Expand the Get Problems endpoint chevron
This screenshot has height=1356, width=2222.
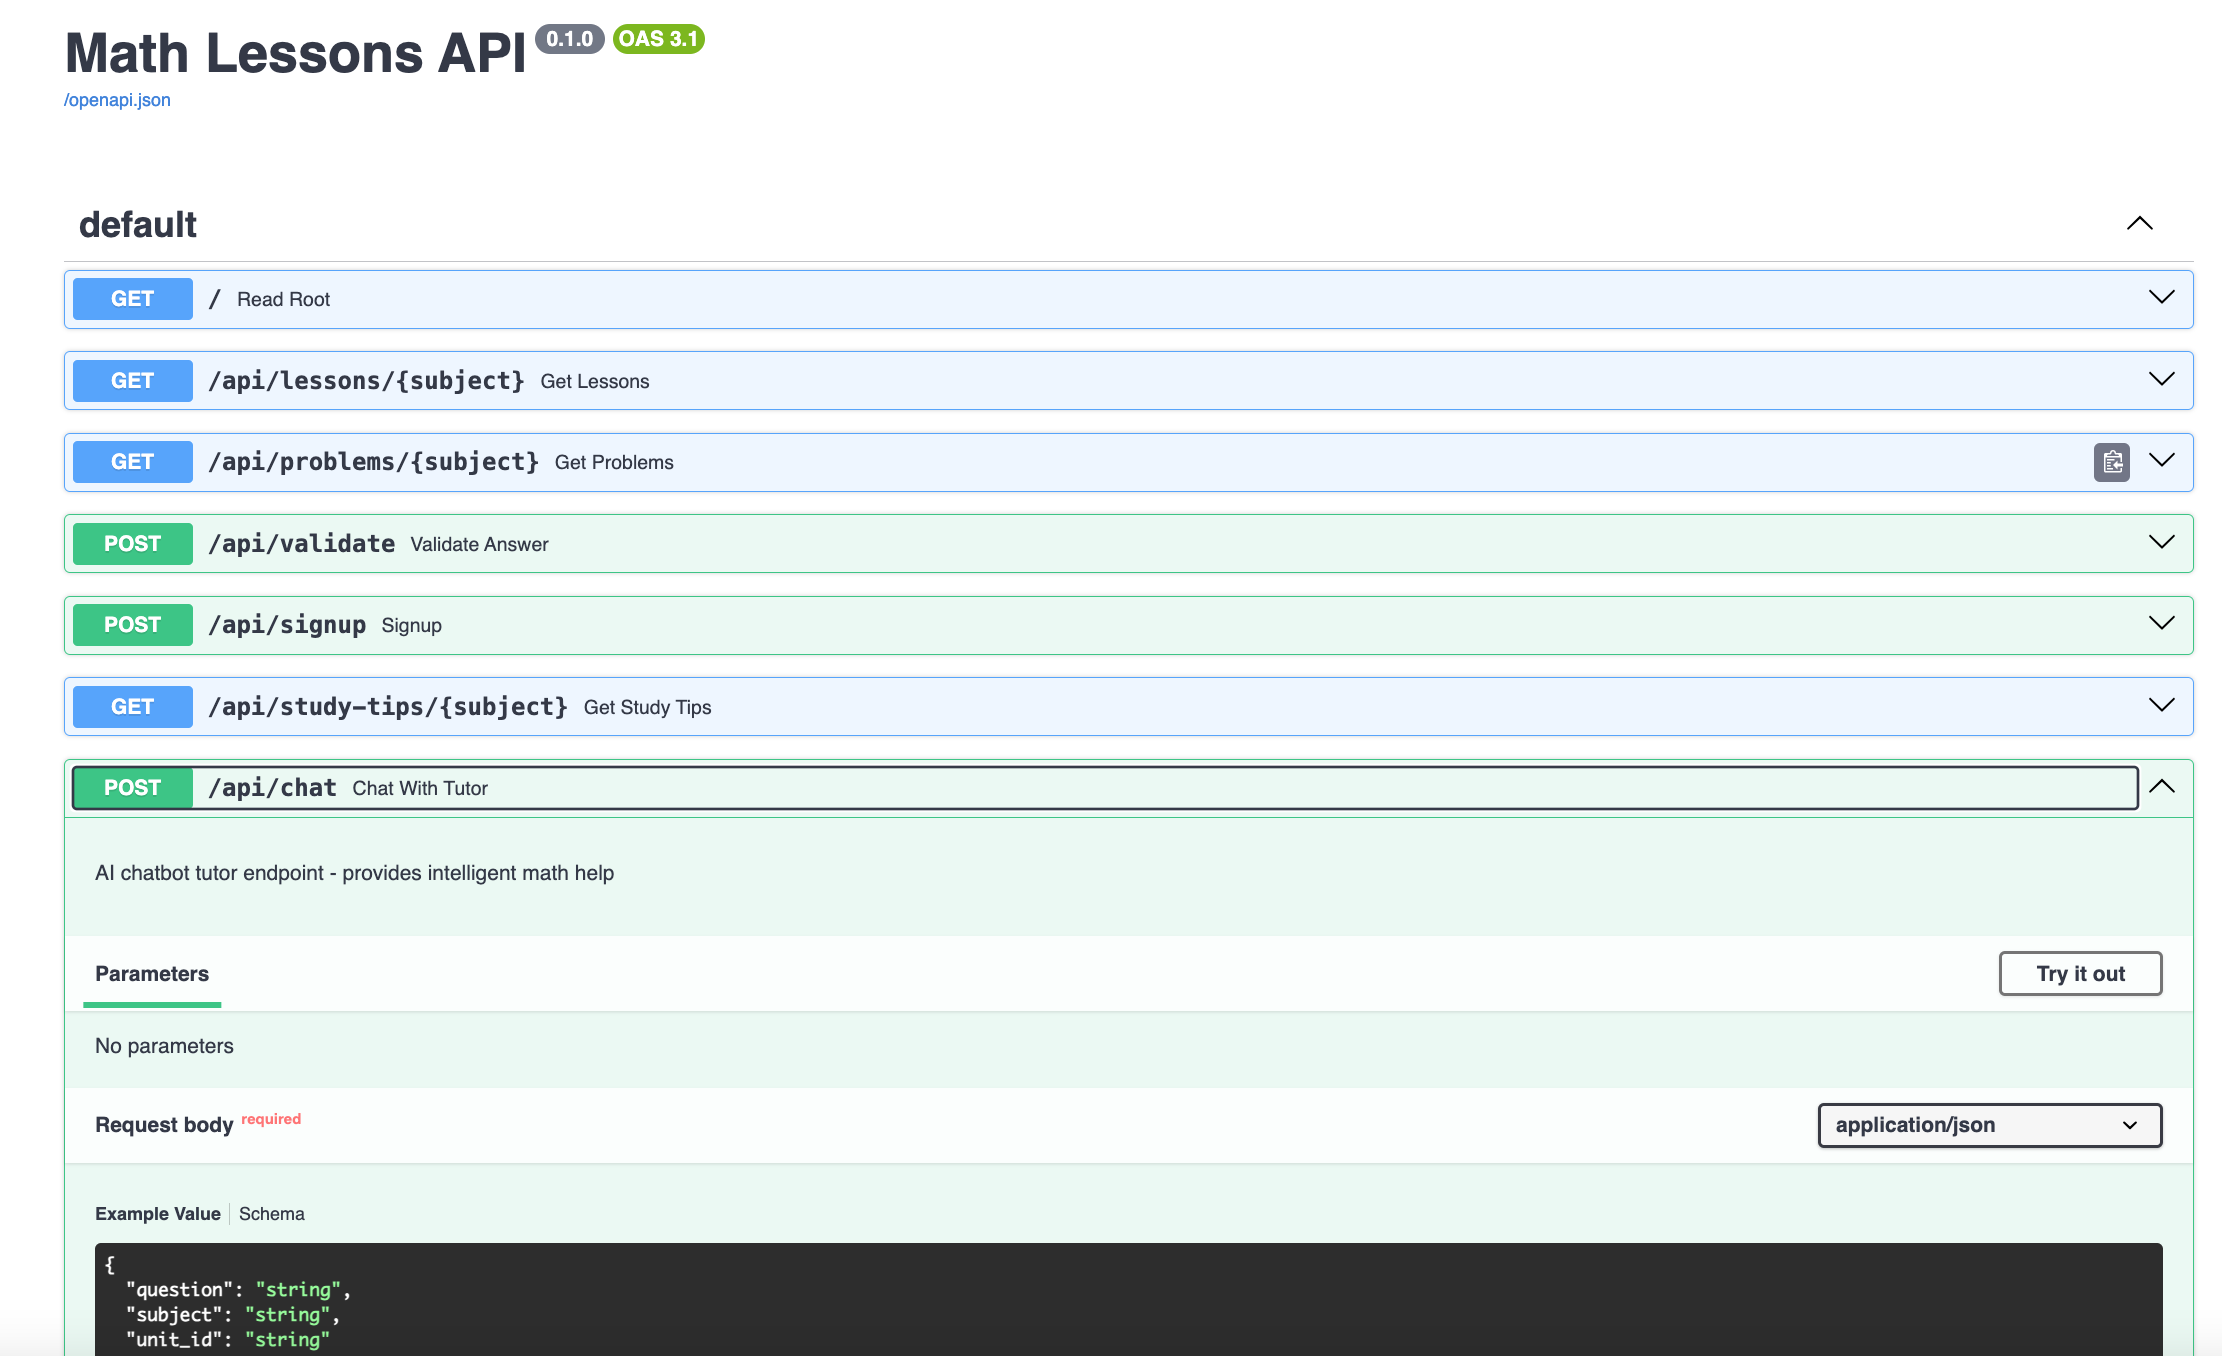[x=2161, y=461]
